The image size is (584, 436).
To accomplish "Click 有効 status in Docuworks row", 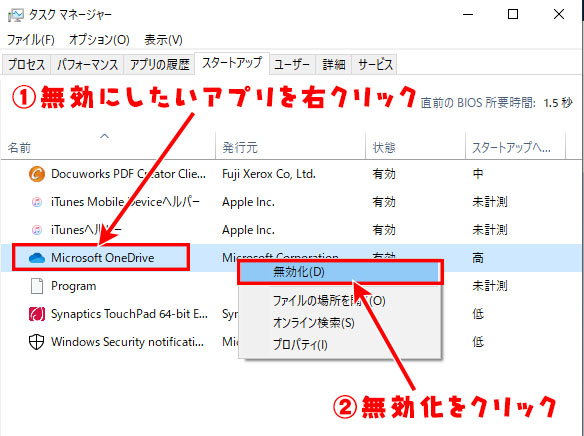I will 384,174.
